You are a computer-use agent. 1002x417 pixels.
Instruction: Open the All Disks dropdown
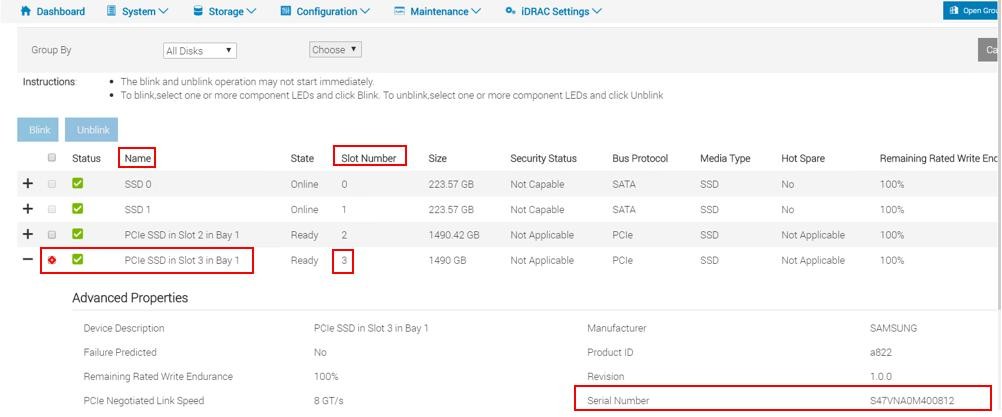coord(200,50)
